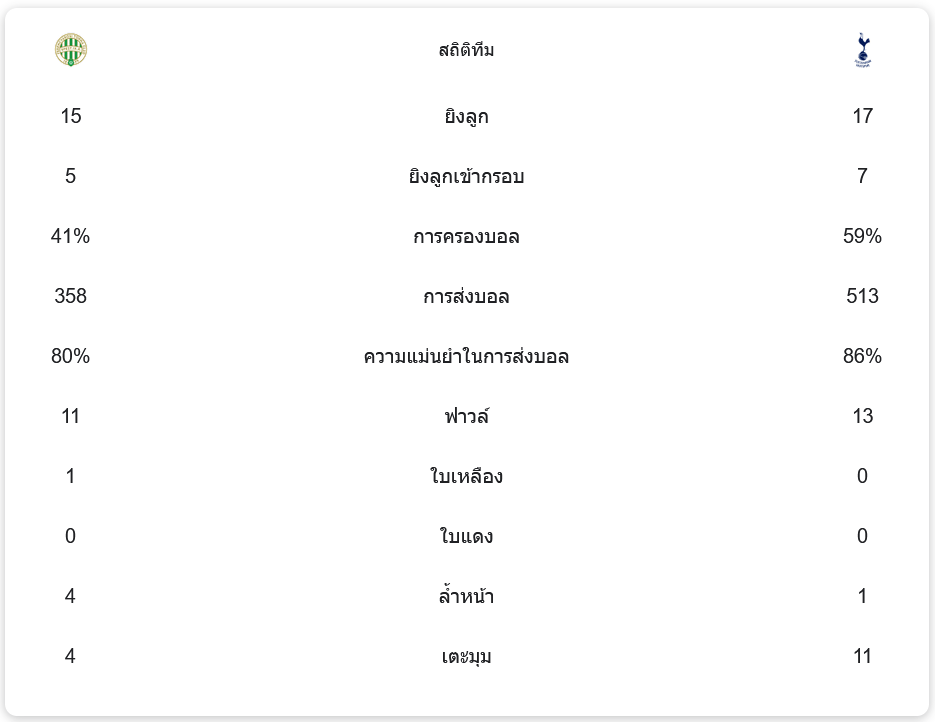The width and height of the screenshot is (935, 722).
Task: Click the Tottenham Hotspur team crest
Action: pyautogui.click(x=862, y=50)
